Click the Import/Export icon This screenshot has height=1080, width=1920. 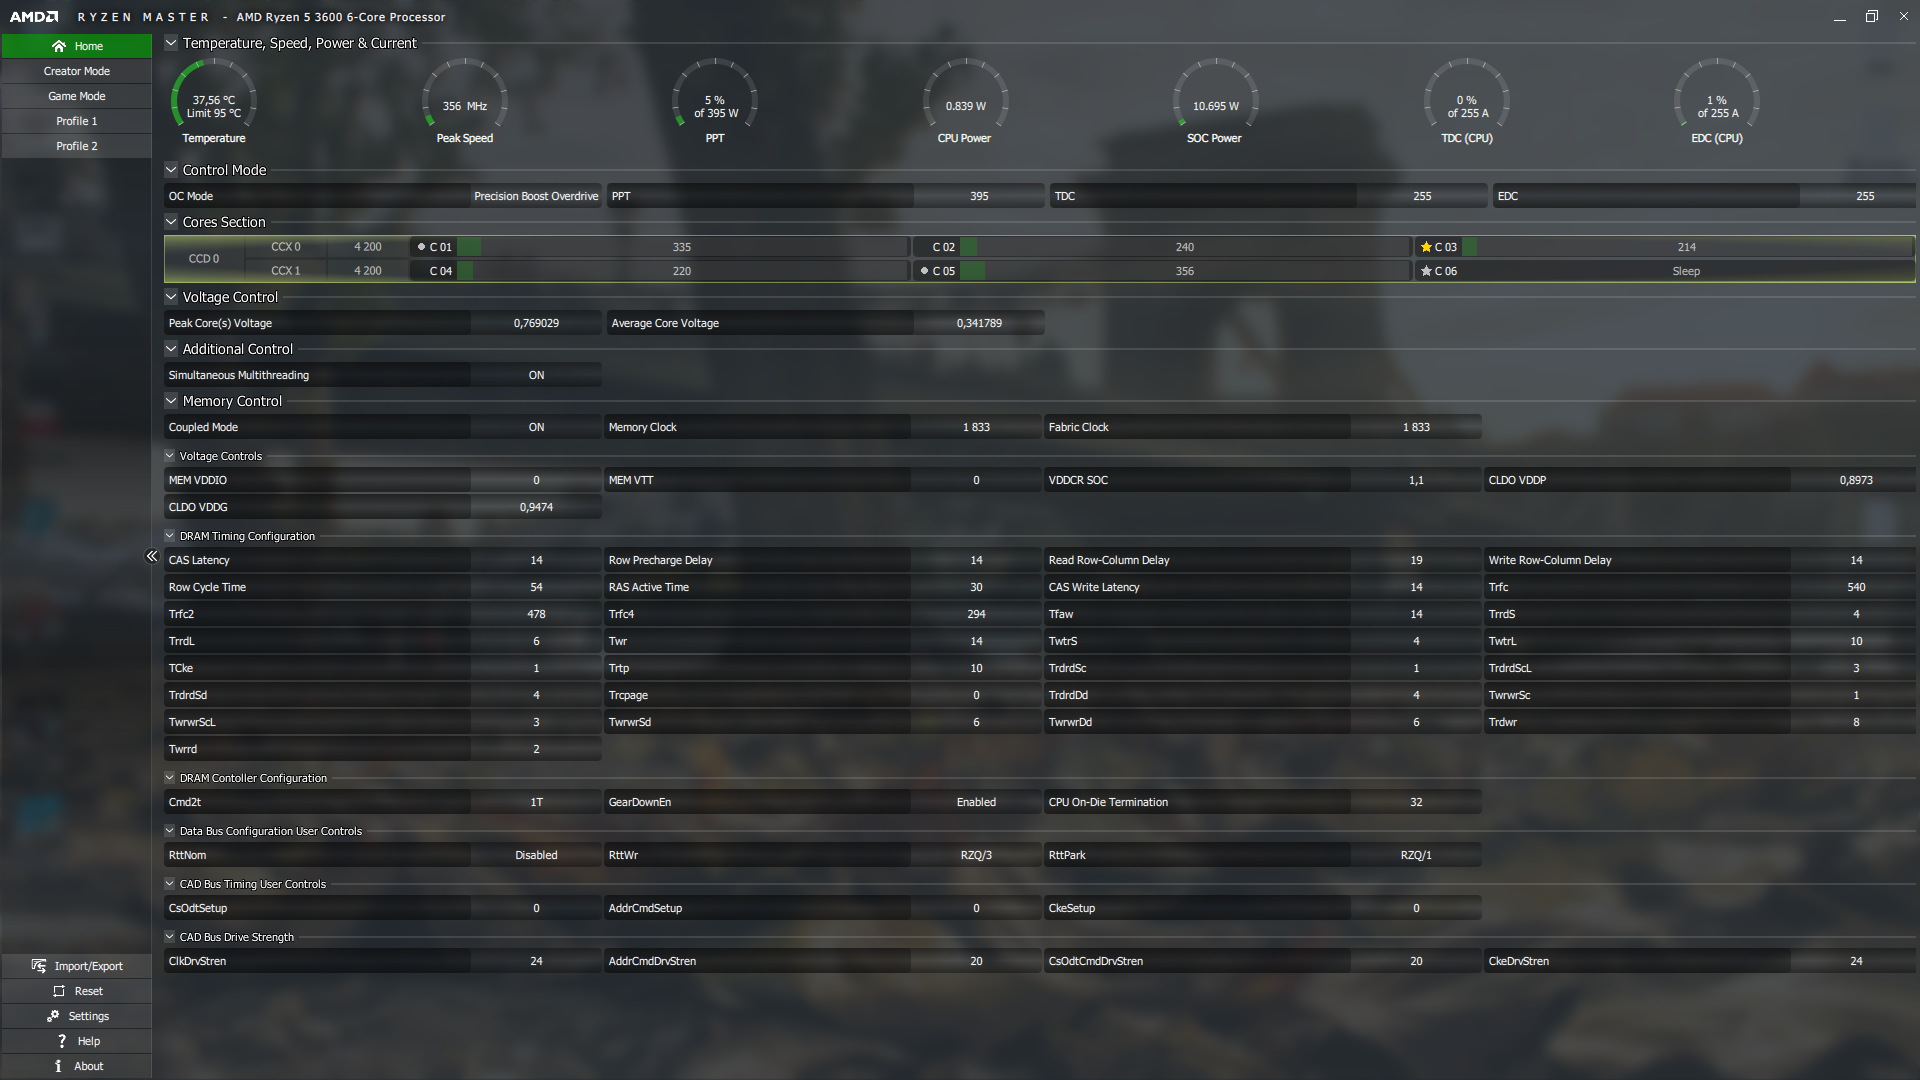39,966
